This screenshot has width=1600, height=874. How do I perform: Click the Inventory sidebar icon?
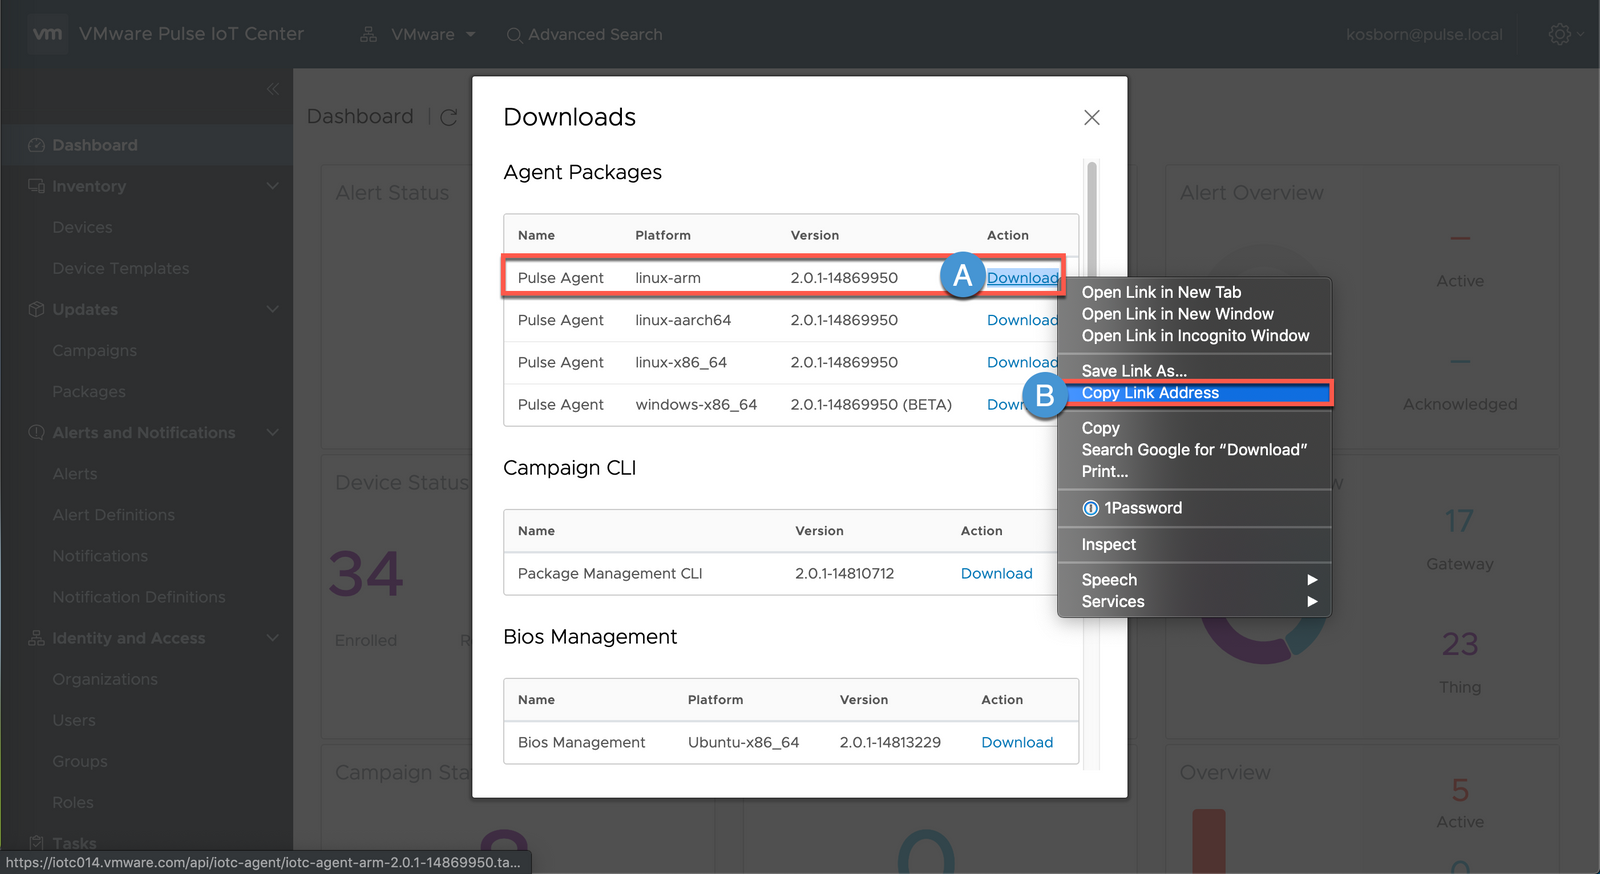click(x=37, y=186)
